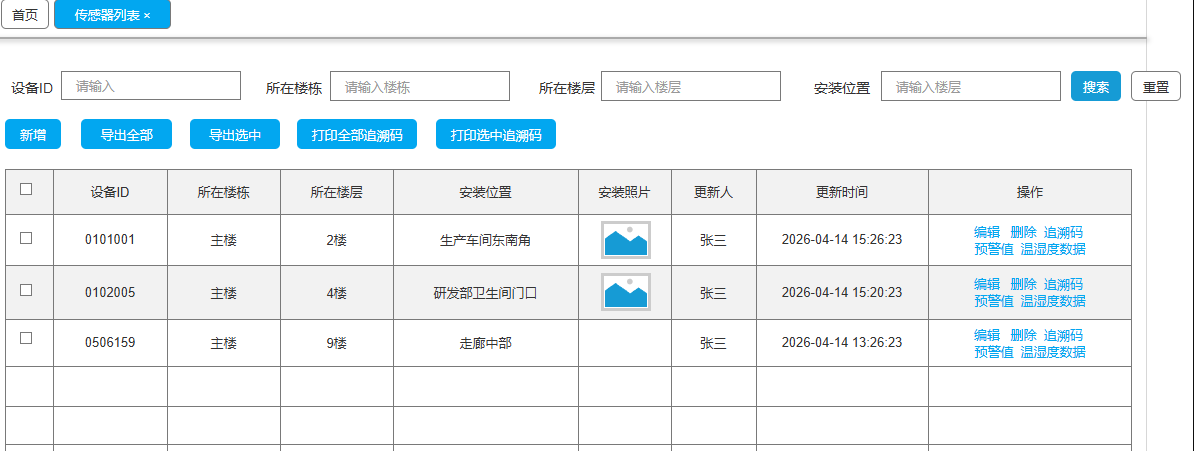Focus the 所在楼栋 input field
The width and height of the screenshot is (1194, 451).
420,86
